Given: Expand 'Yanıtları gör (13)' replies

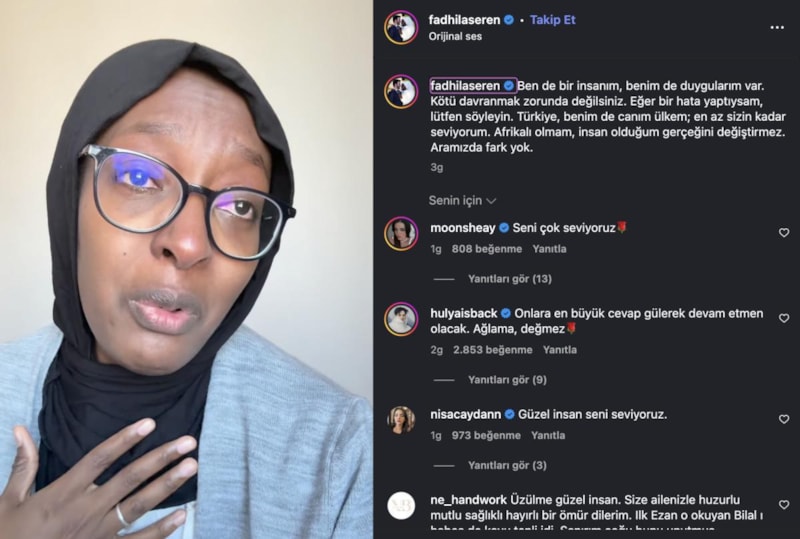Looking at the screenshot, I should 510,279.
